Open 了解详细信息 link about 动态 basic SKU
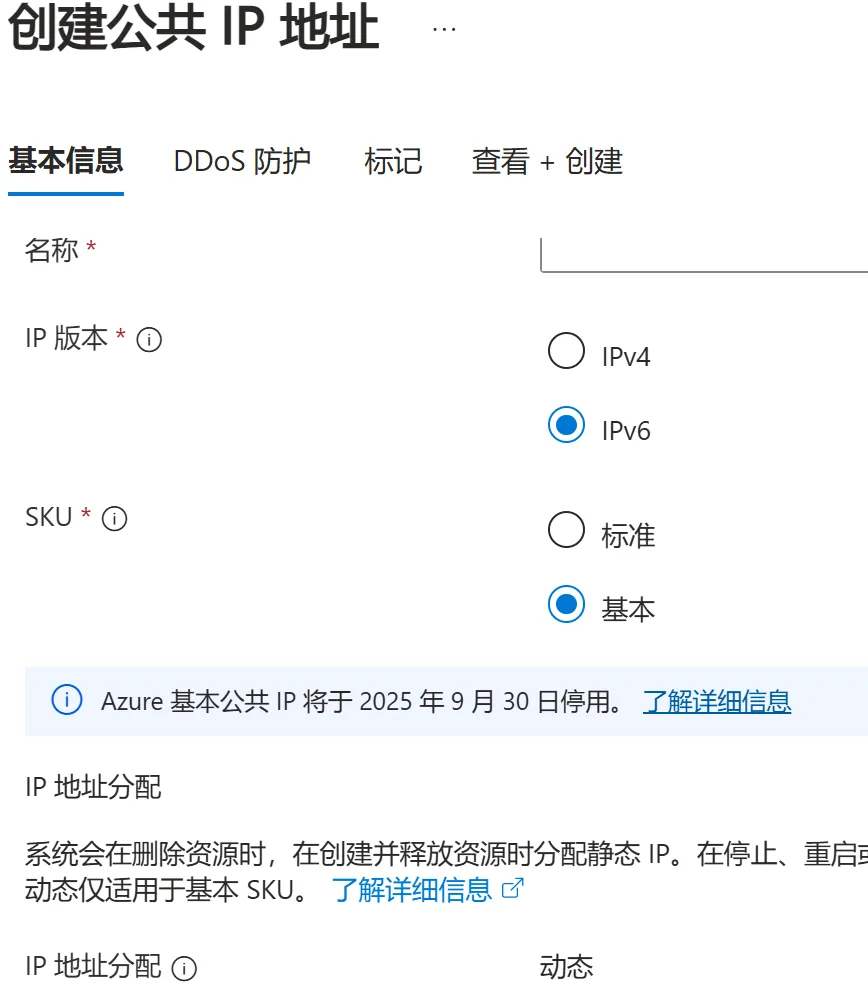This screenshot has width=868, height=990. (412, 889)
